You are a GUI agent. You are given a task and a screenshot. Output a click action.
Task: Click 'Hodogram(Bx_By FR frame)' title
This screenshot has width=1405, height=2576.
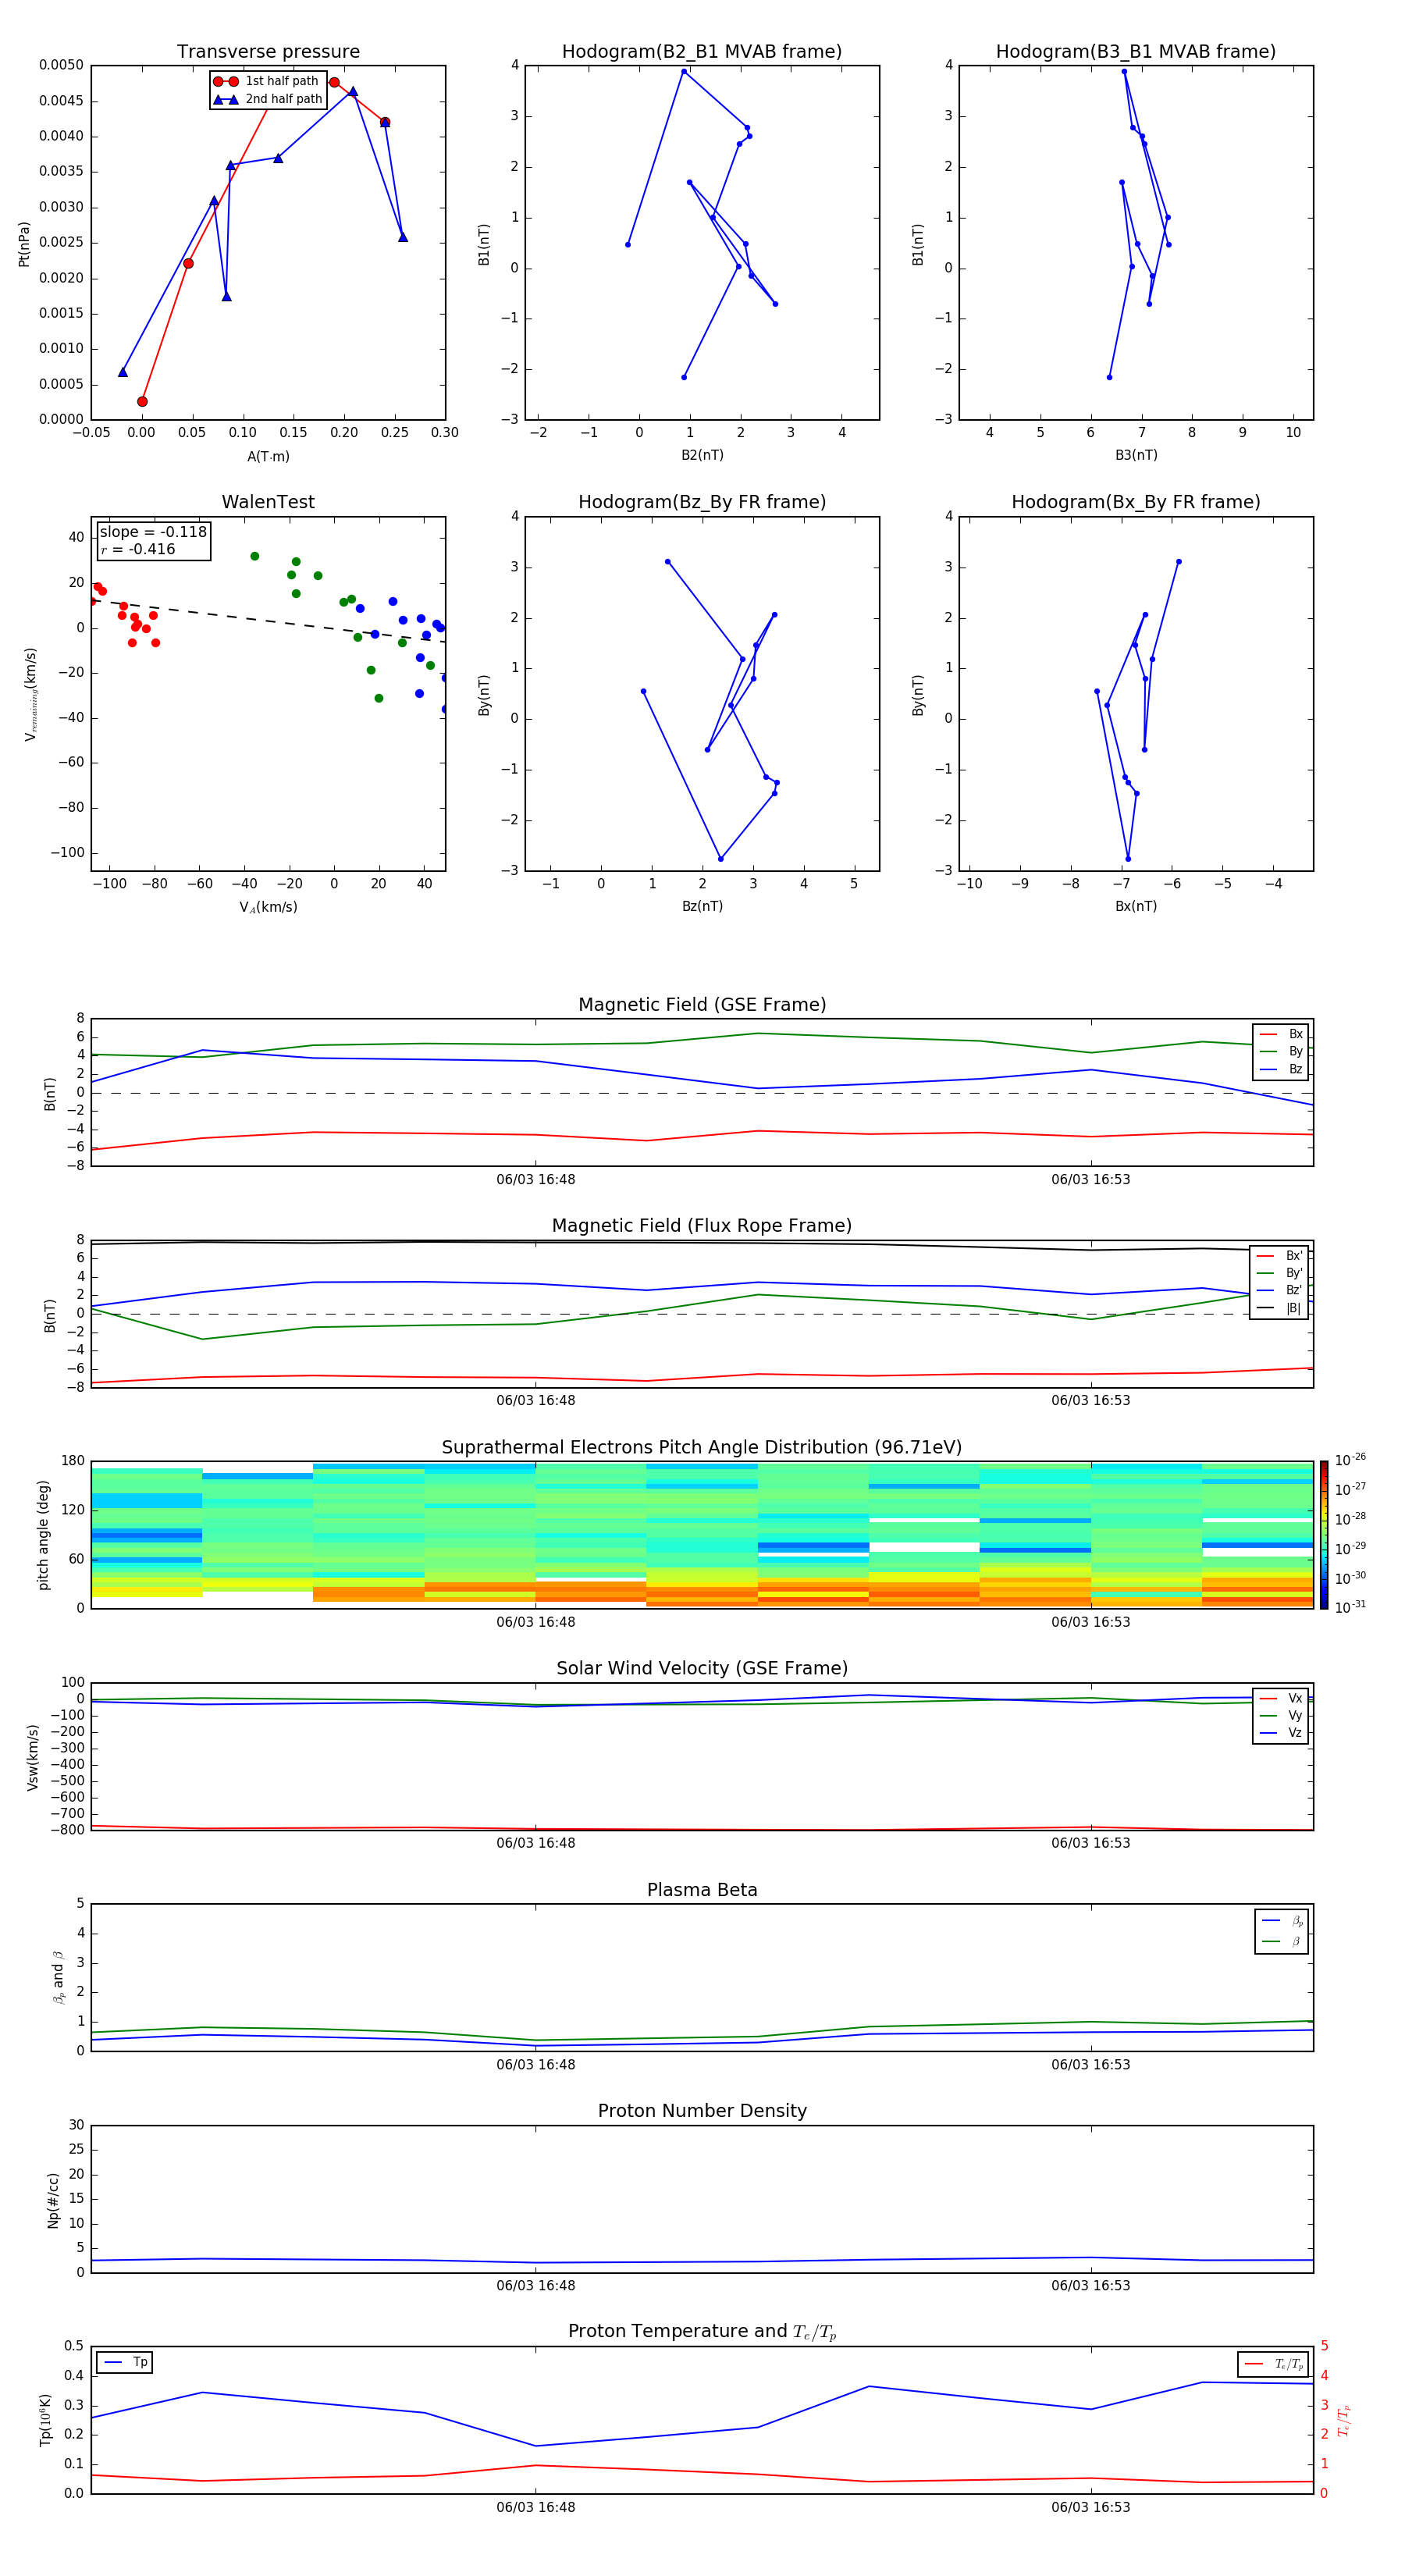tap(1135, 502)
